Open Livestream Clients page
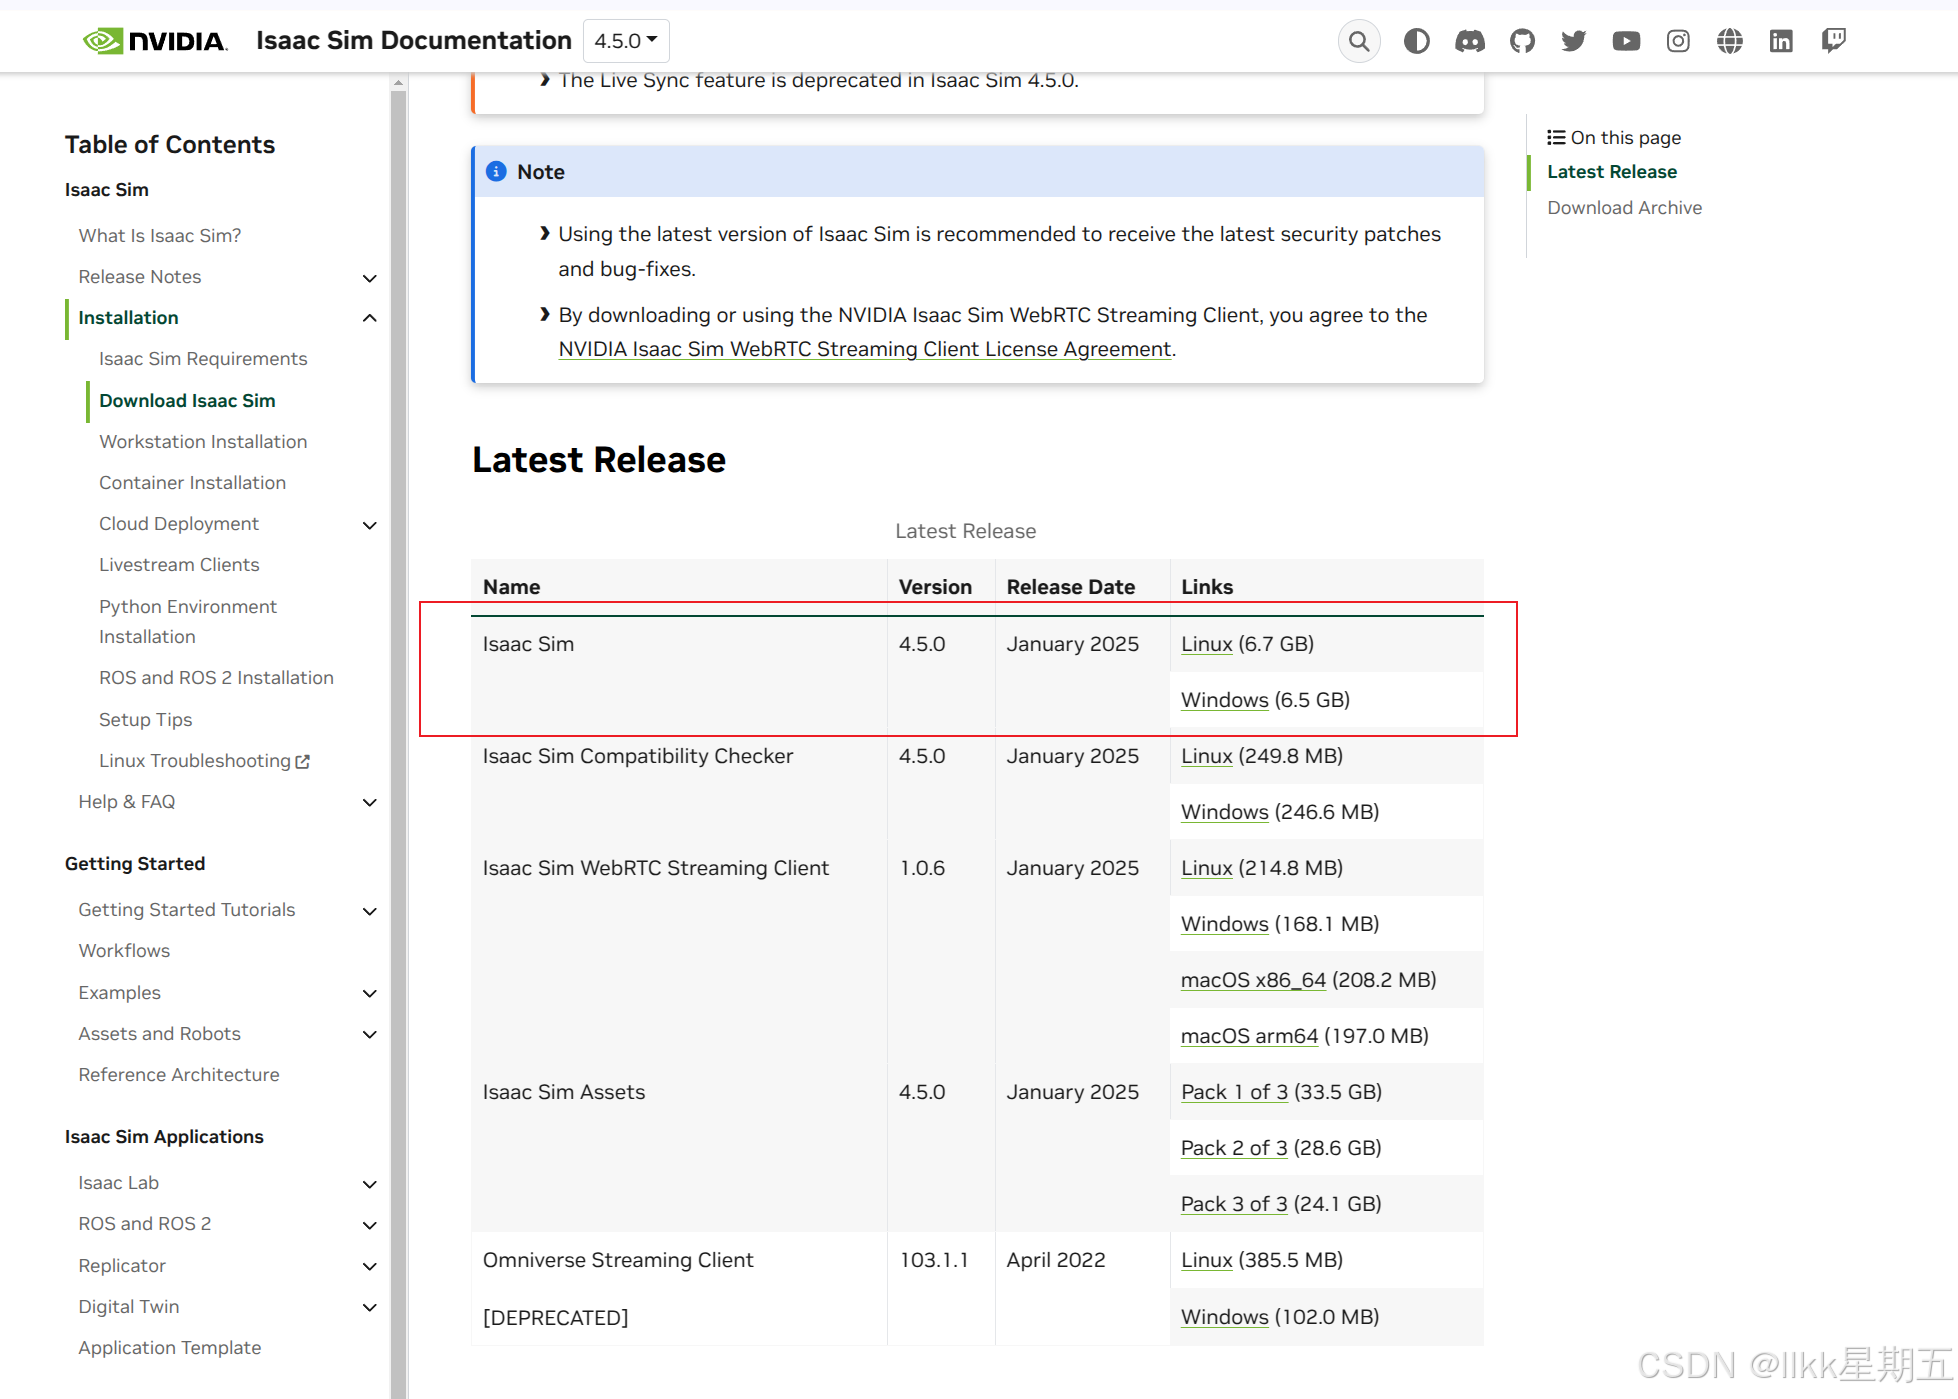The image size is (1958, 1399). tap(179, 565)
